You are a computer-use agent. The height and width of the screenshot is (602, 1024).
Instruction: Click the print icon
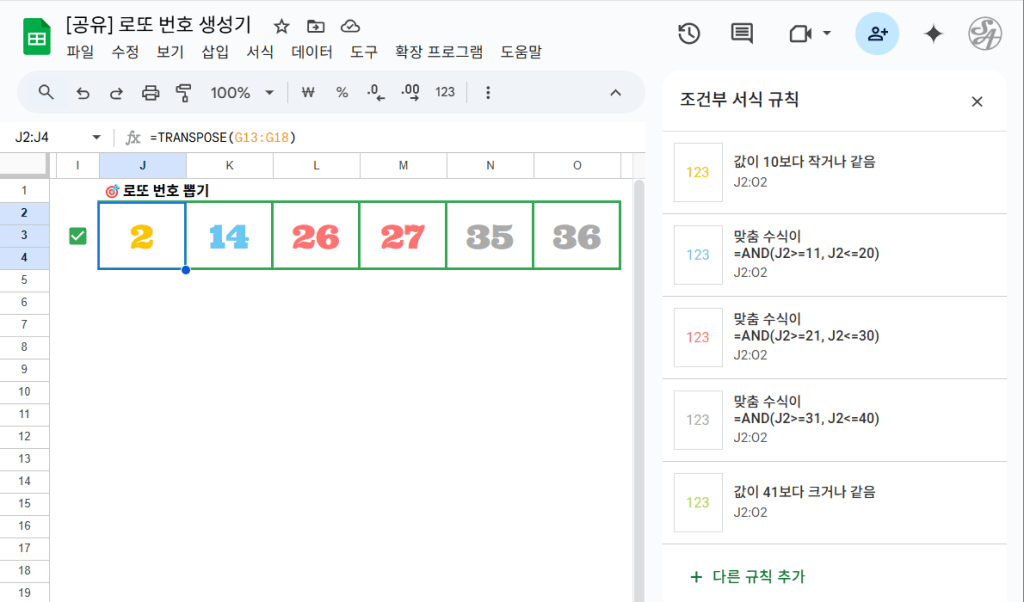(x=150, y=93)
